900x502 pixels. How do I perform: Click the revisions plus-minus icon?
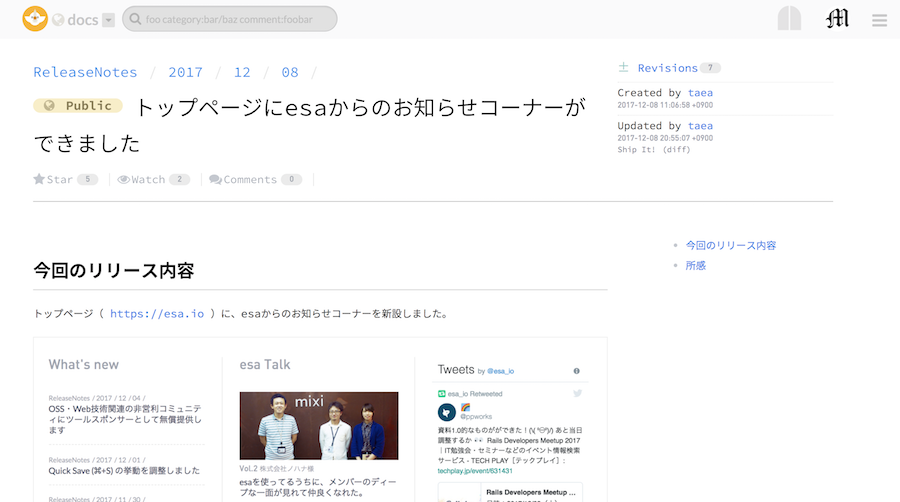coord(623,67)
